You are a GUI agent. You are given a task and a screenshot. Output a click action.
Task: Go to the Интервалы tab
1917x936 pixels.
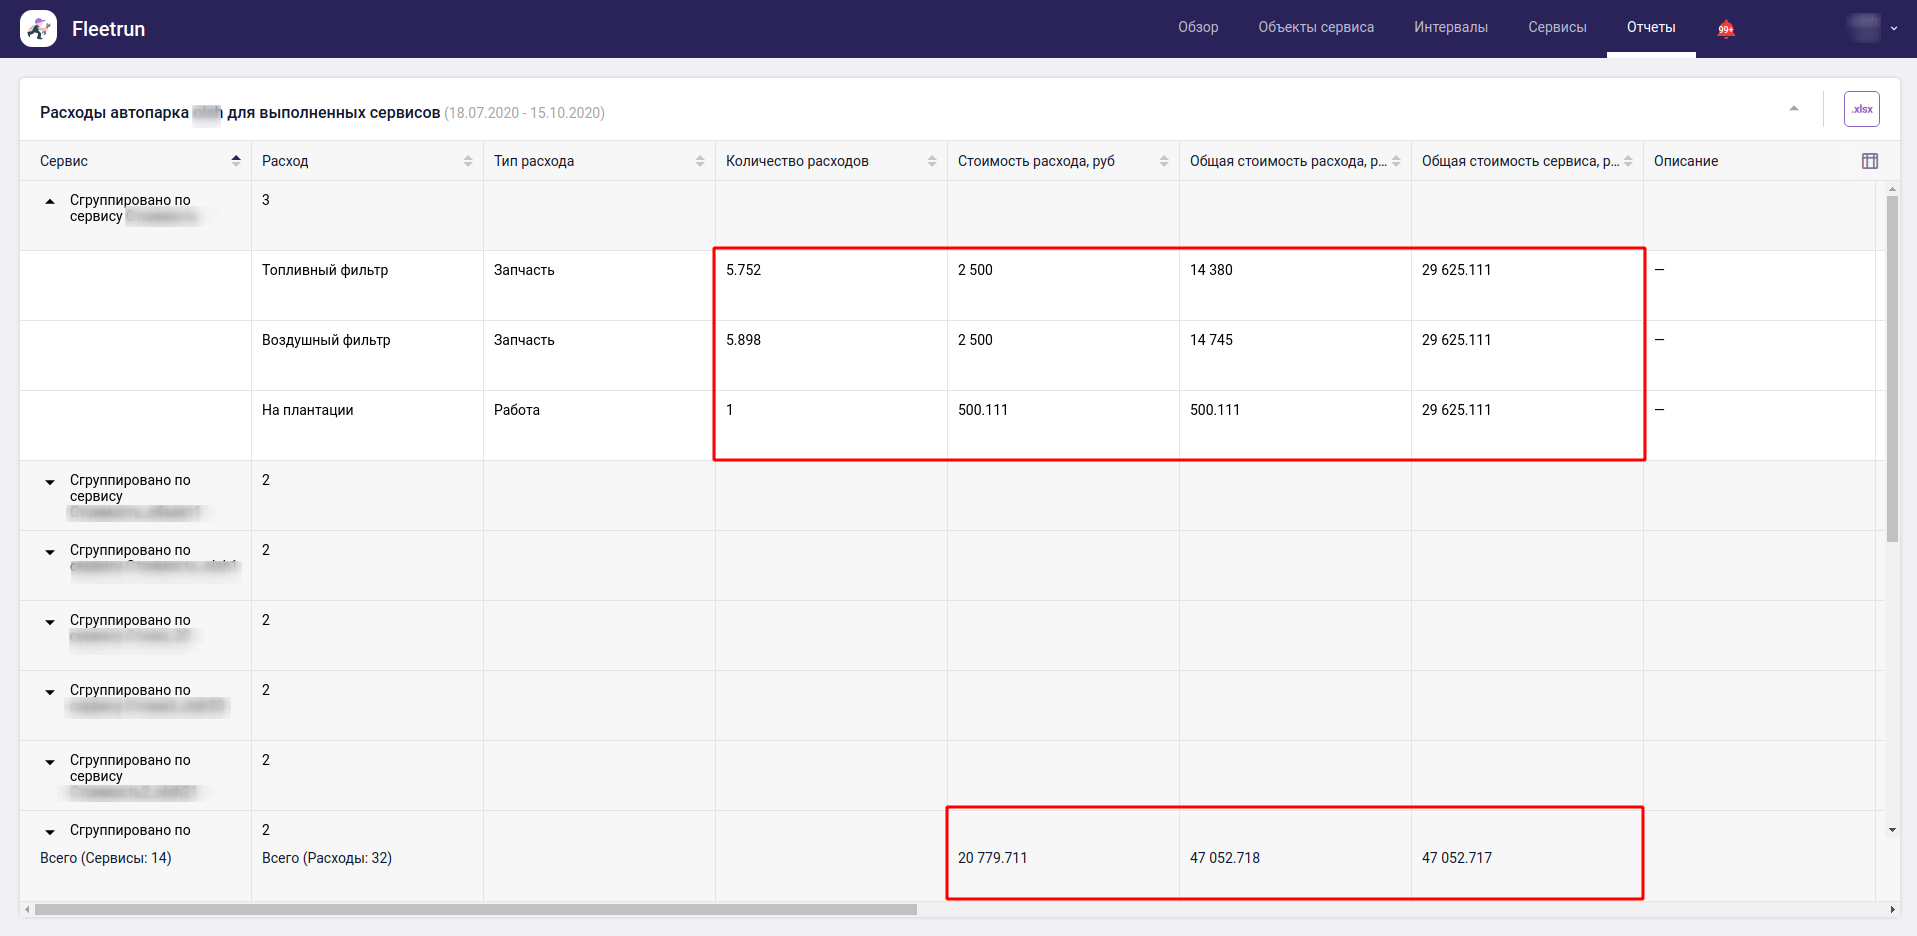[1450, 28]
